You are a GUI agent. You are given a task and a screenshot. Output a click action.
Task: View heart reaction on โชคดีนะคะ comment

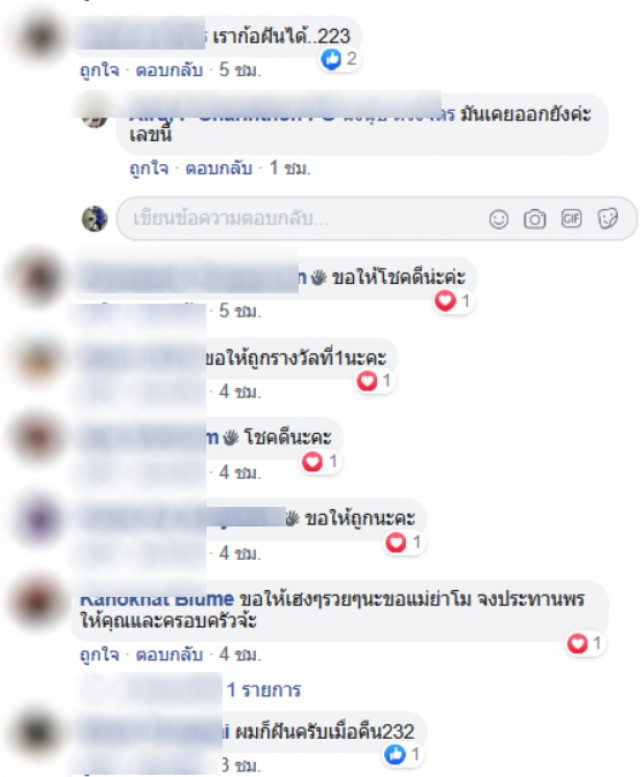click(x=320, y=462)
